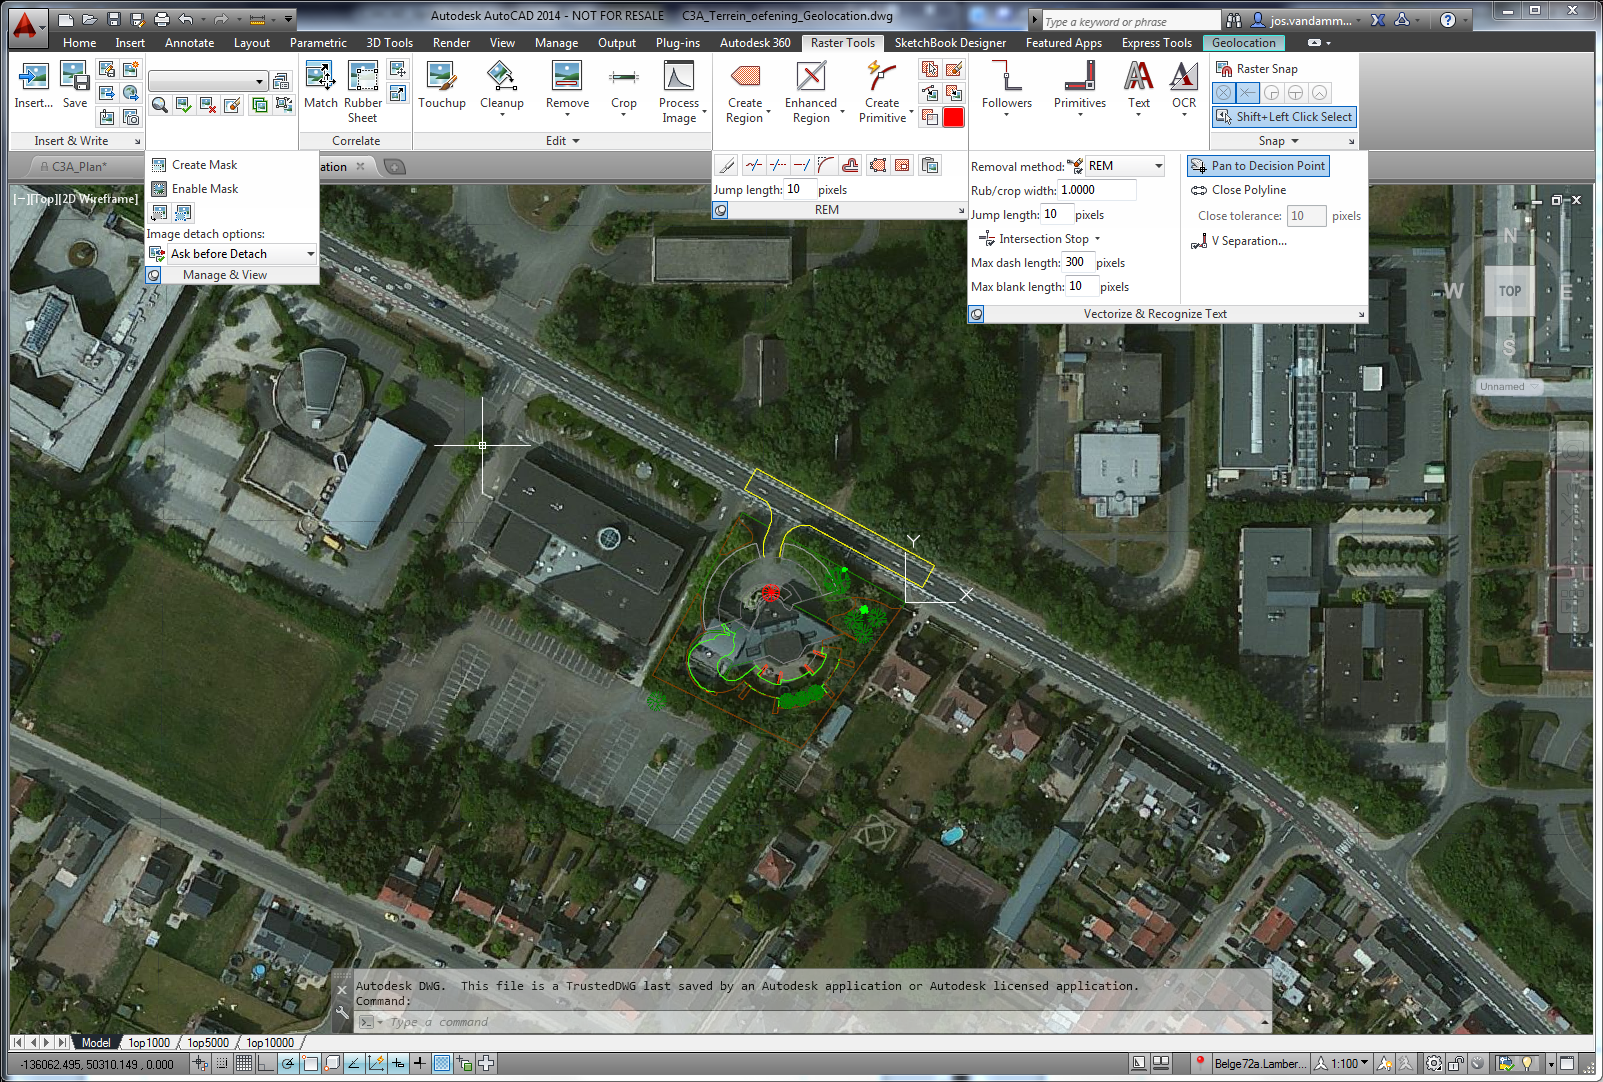This screenshot has height=1082, width=1603.
Task: Click the Enhanced Region icon
Action: pyautogui.click(x=811, y=76)
